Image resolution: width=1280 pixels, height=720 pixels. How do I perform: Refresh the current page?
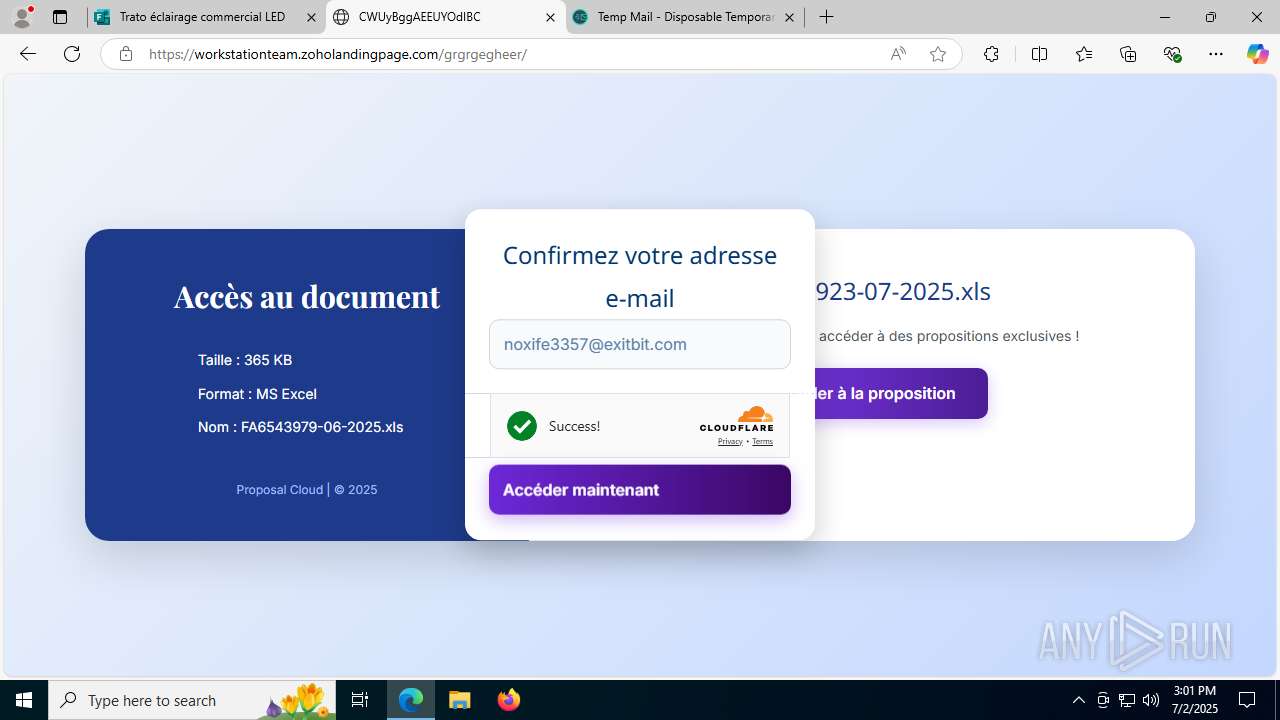tap(72, 54)
